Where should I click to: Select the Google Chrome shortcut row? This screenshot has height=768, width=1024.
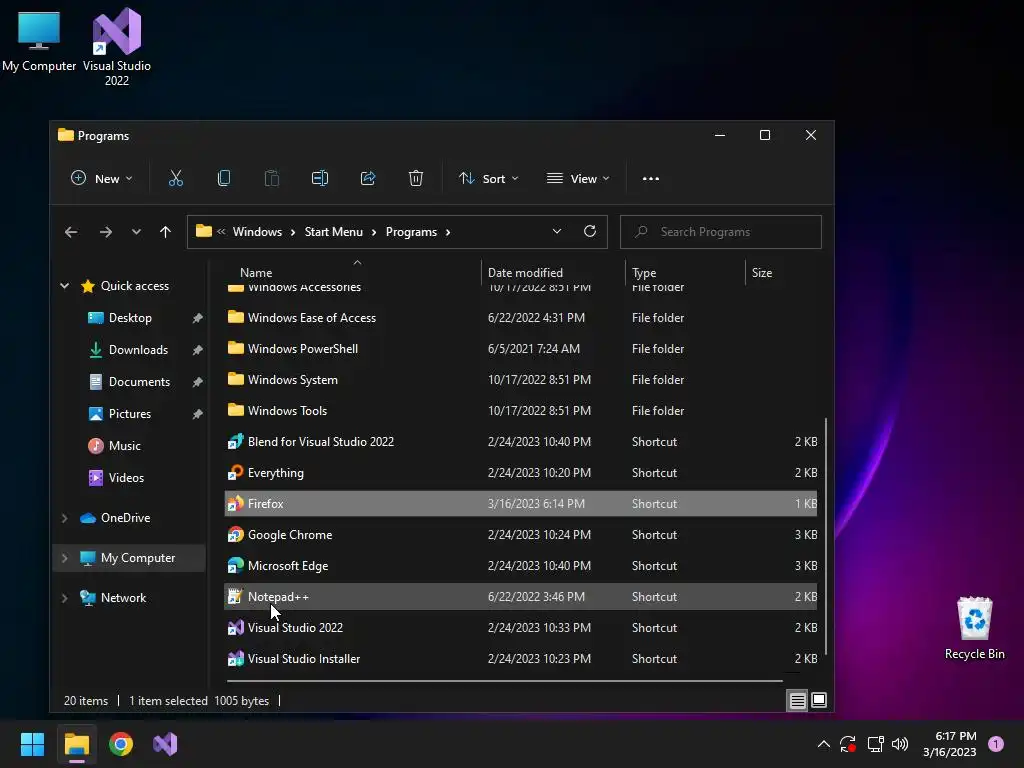click(520, 535)
